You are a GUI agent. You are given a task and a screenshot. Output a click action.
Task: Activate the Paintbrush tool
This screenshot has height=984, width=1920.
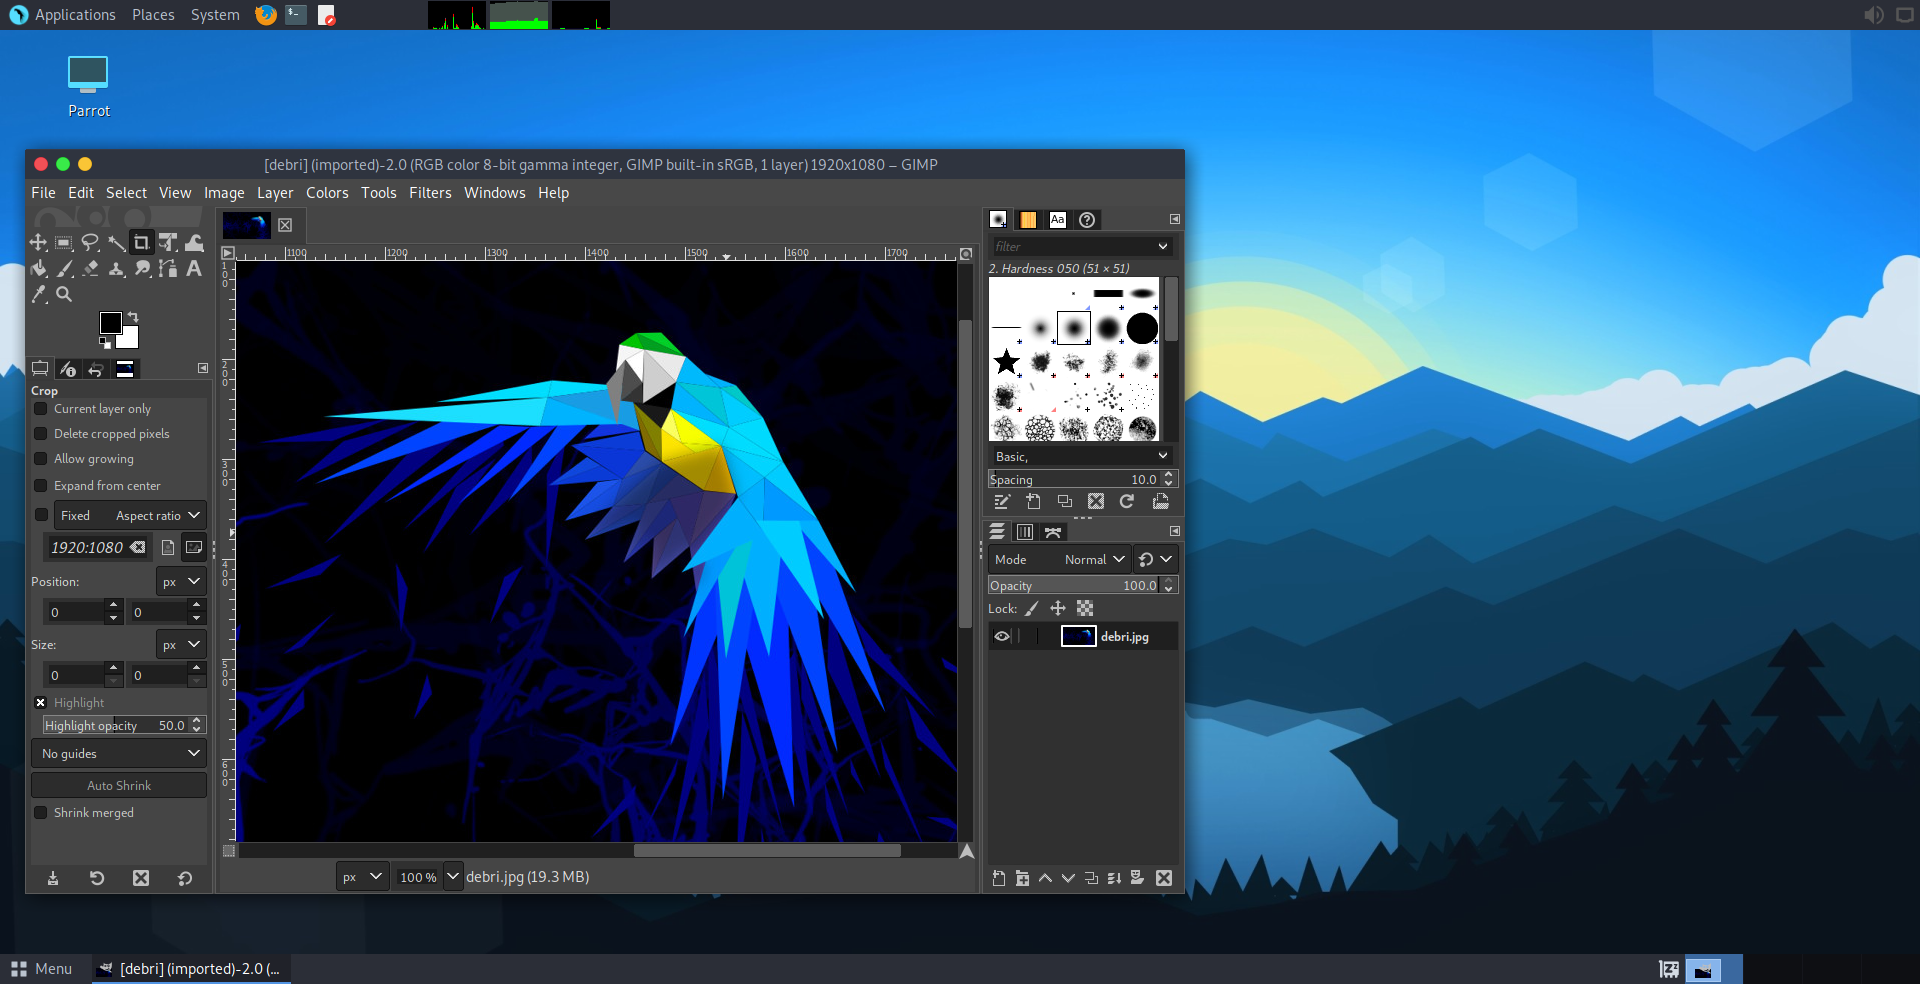65,268
